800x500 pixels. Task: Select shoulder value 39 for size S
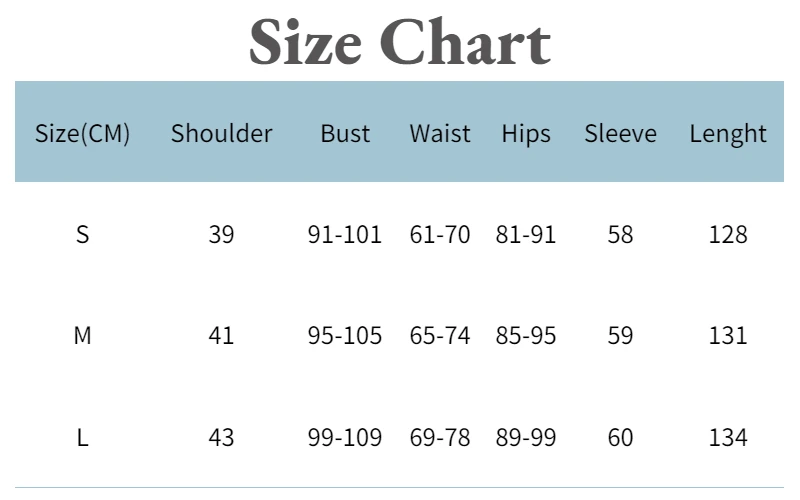coord(221,235)
